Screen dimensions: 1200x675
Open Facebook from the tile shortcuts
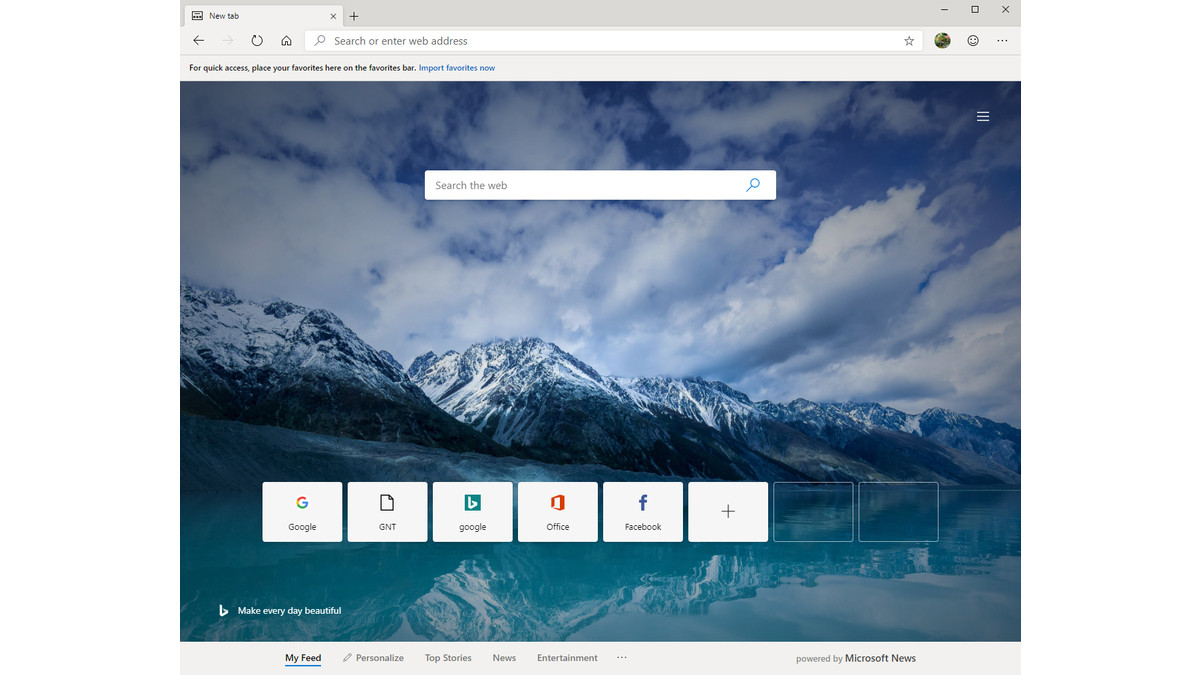(x=642, y=511)
